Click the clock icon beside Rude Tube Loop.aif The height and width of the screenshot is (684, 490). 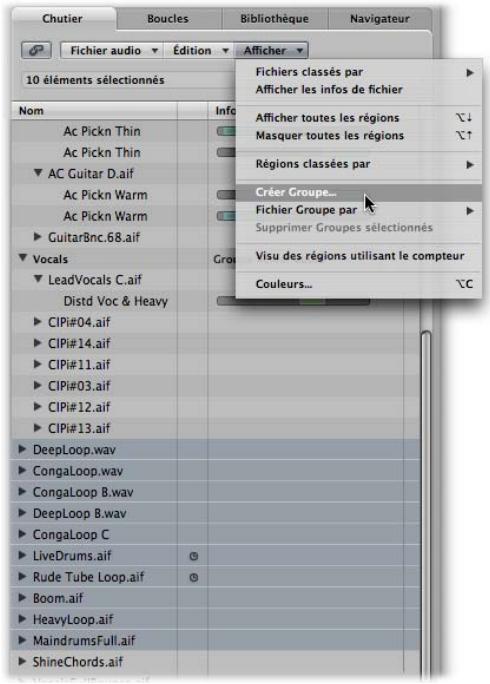point(194,578)
